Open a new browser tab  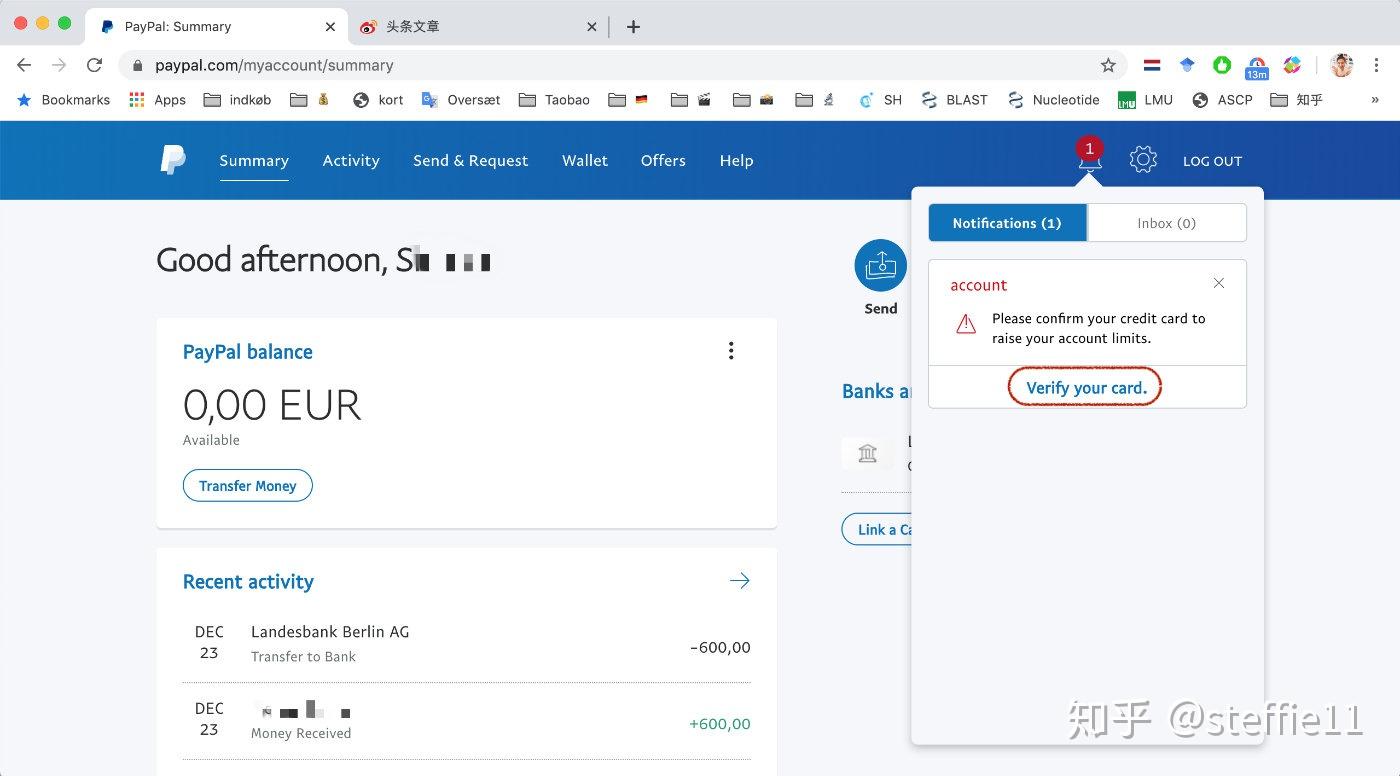[x=633, y=27]
